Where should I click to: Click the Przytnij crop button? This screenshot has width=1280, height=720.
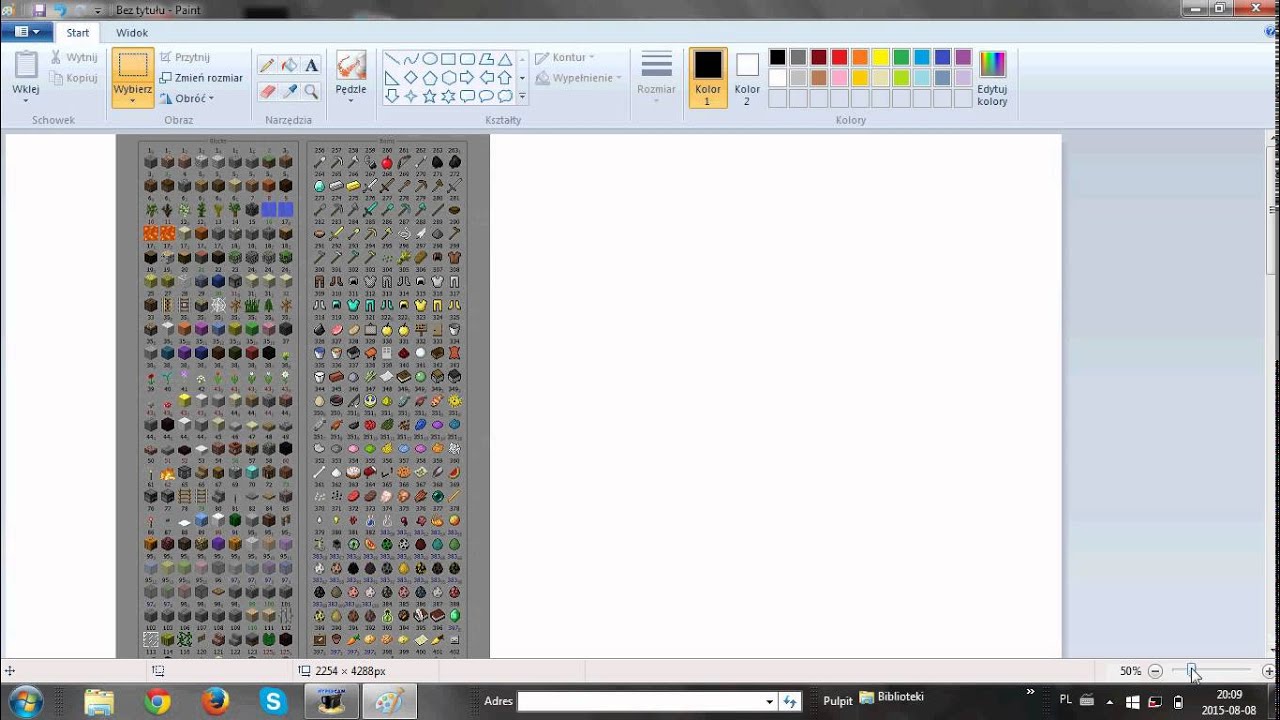coord(185,58)
